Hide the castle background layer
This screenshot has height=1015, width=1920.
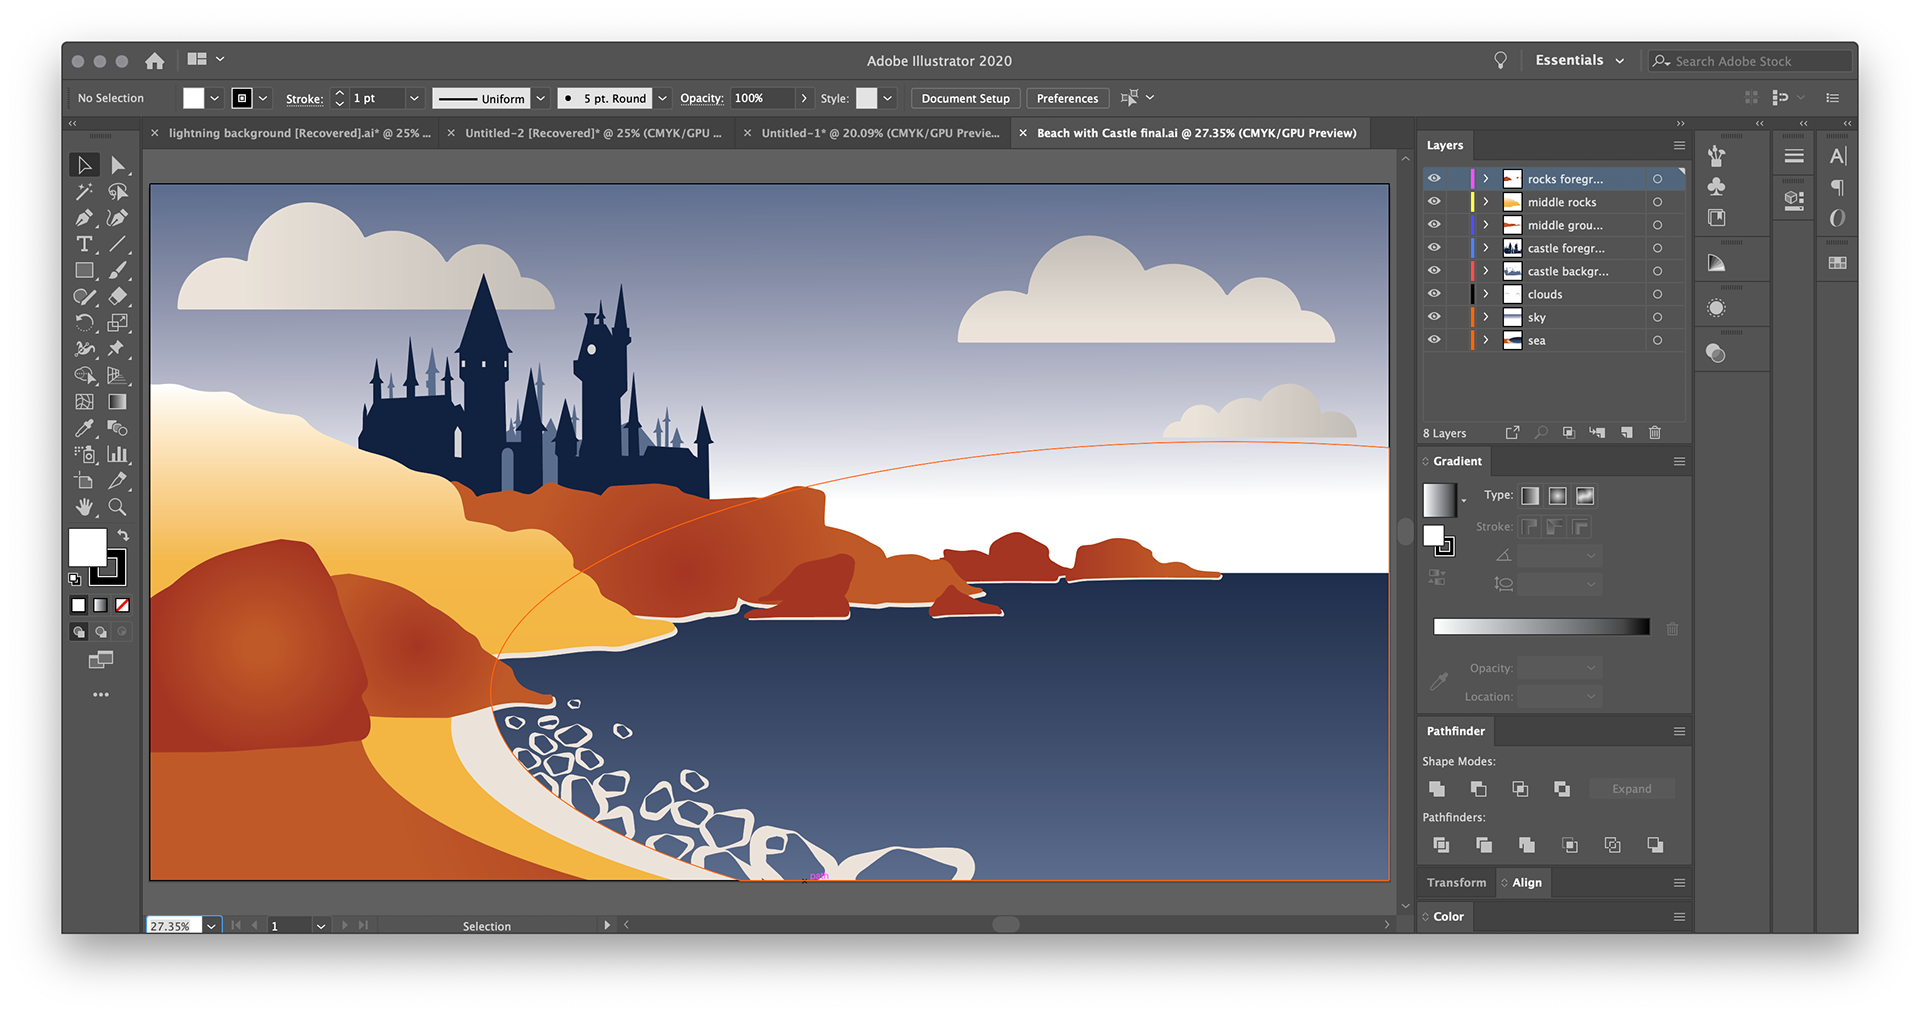click(x=1434, y=270)
